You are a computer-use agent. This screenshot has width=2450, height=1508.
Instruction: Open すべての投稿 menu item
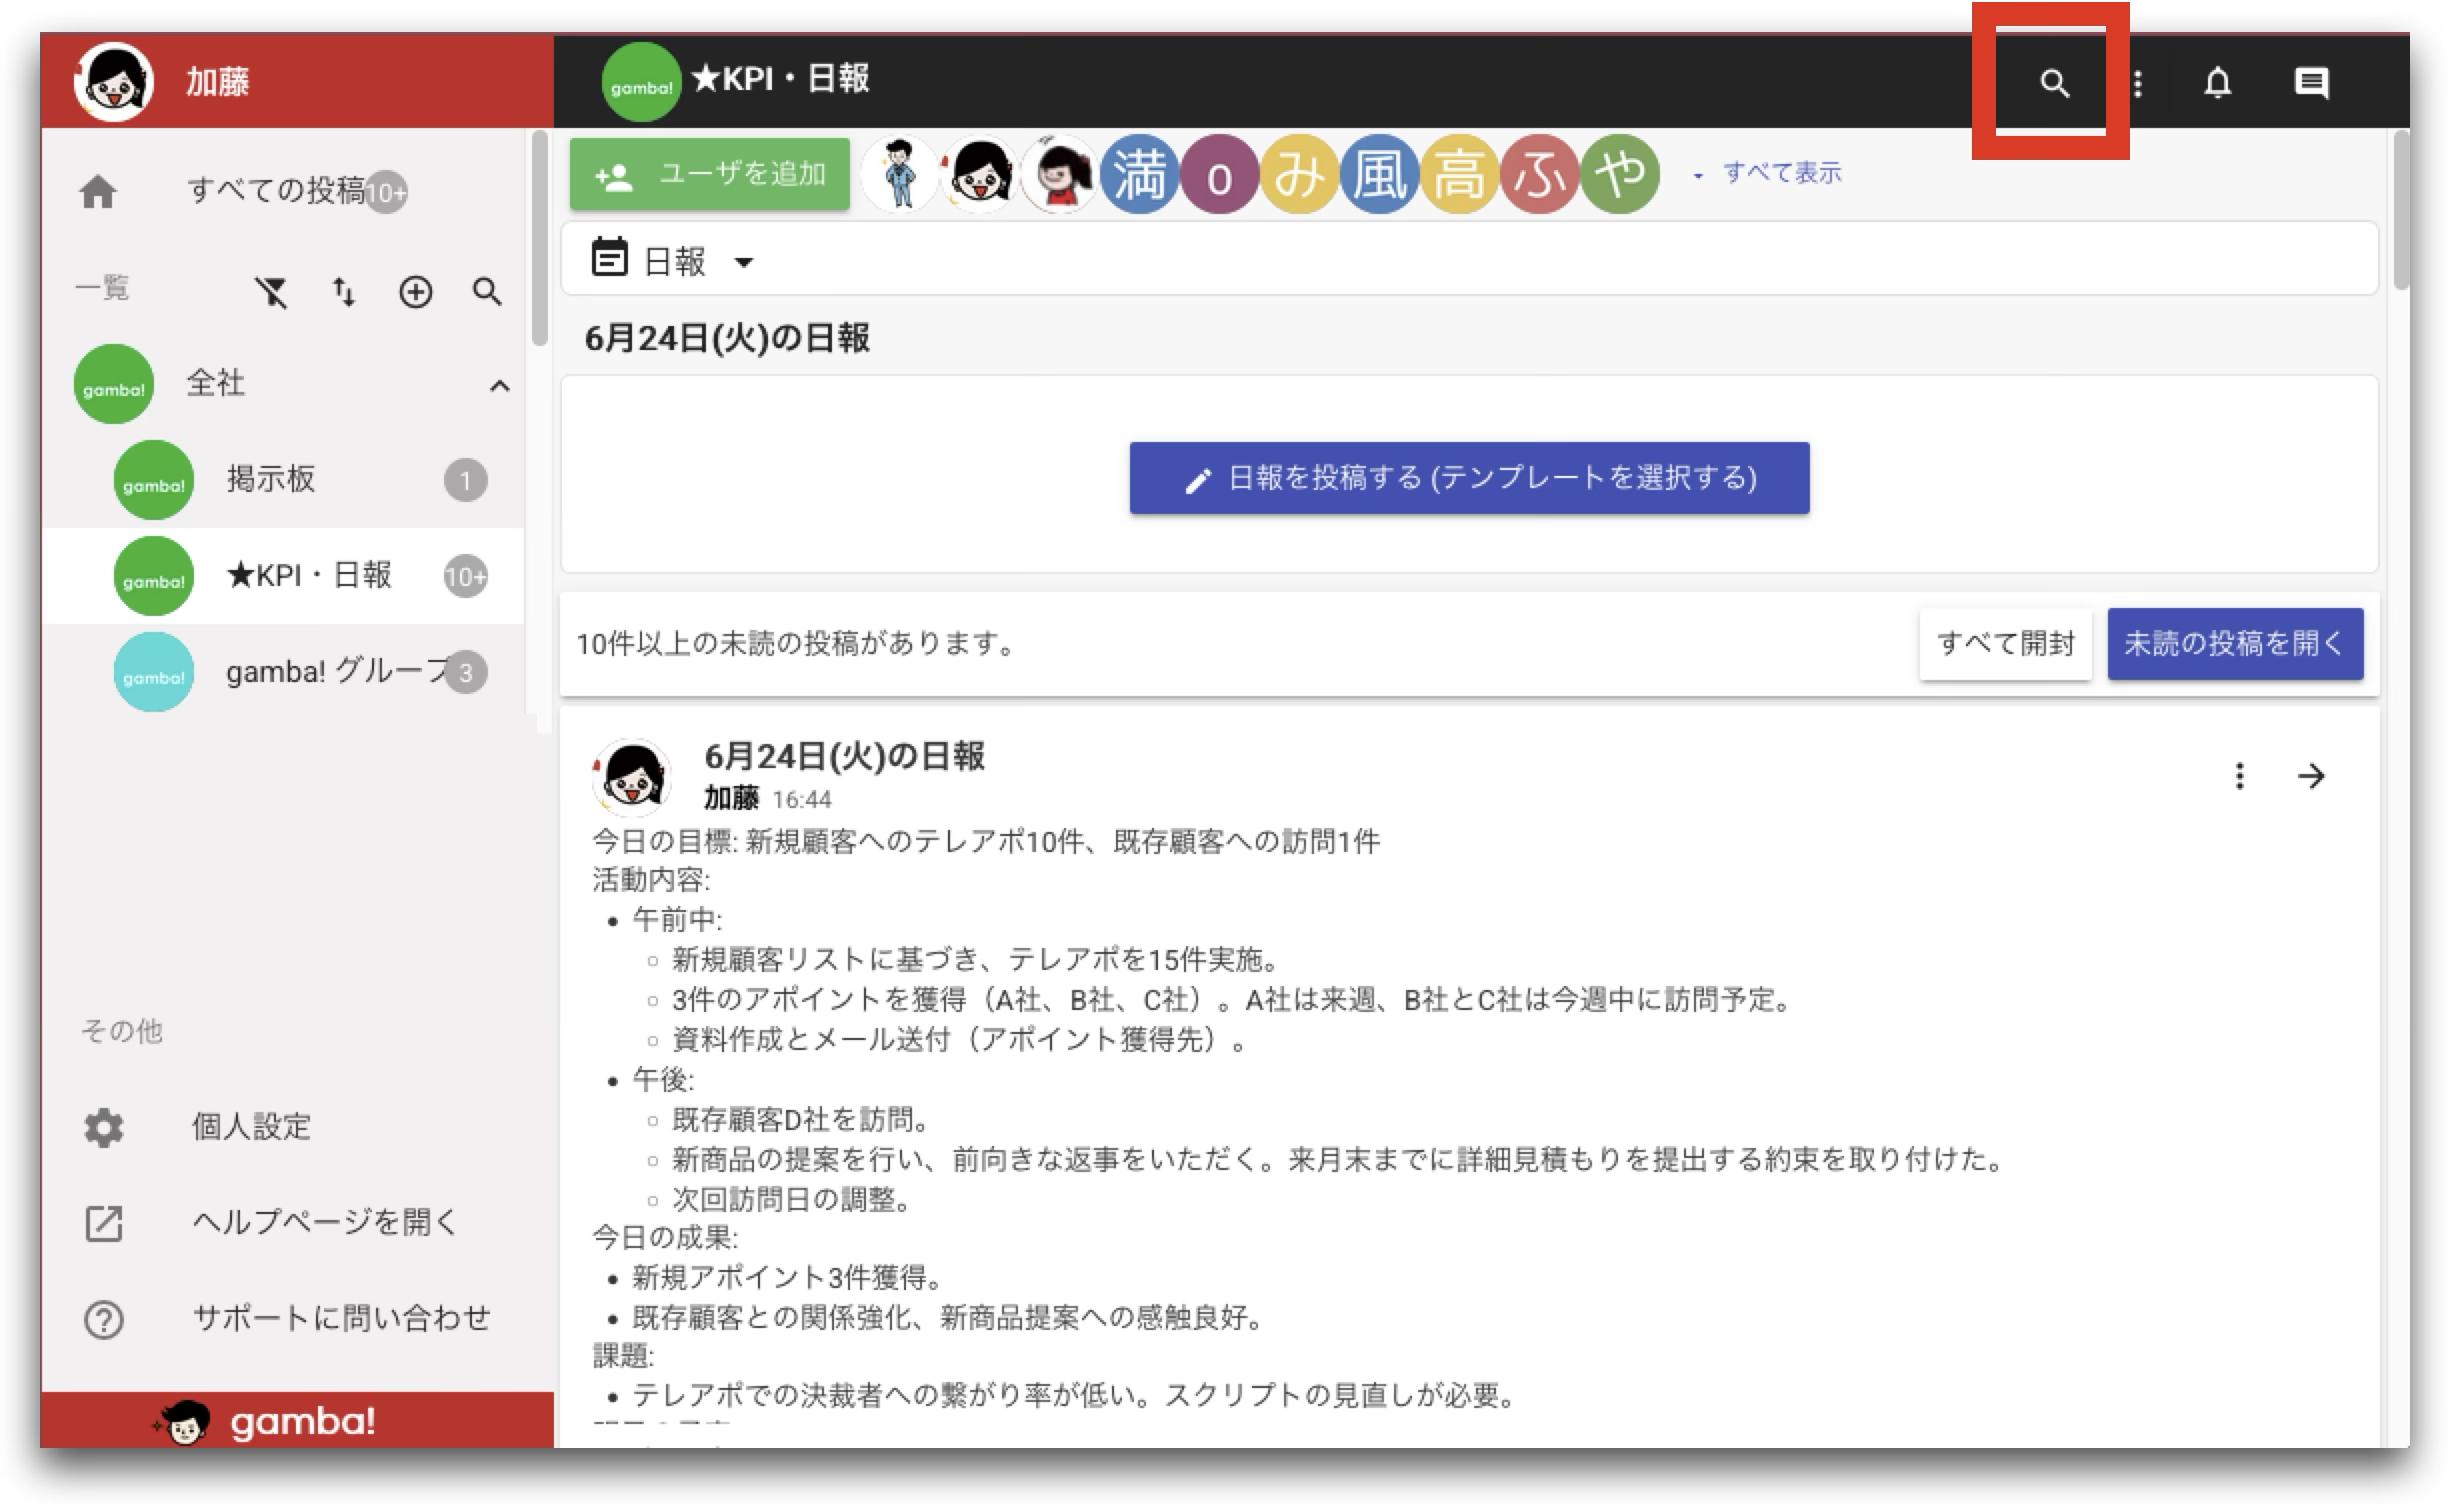click(283, 191)
